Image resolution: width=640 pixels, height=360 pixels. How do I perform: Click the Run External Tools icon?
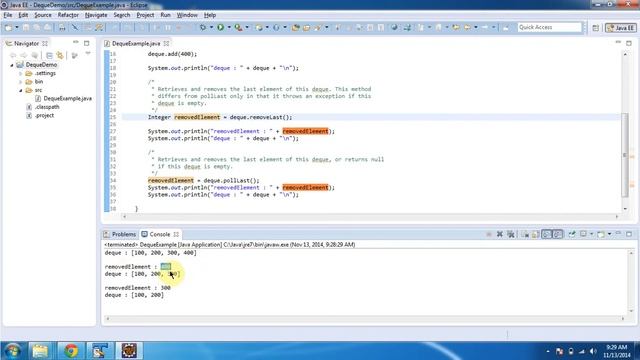(238, 27)
